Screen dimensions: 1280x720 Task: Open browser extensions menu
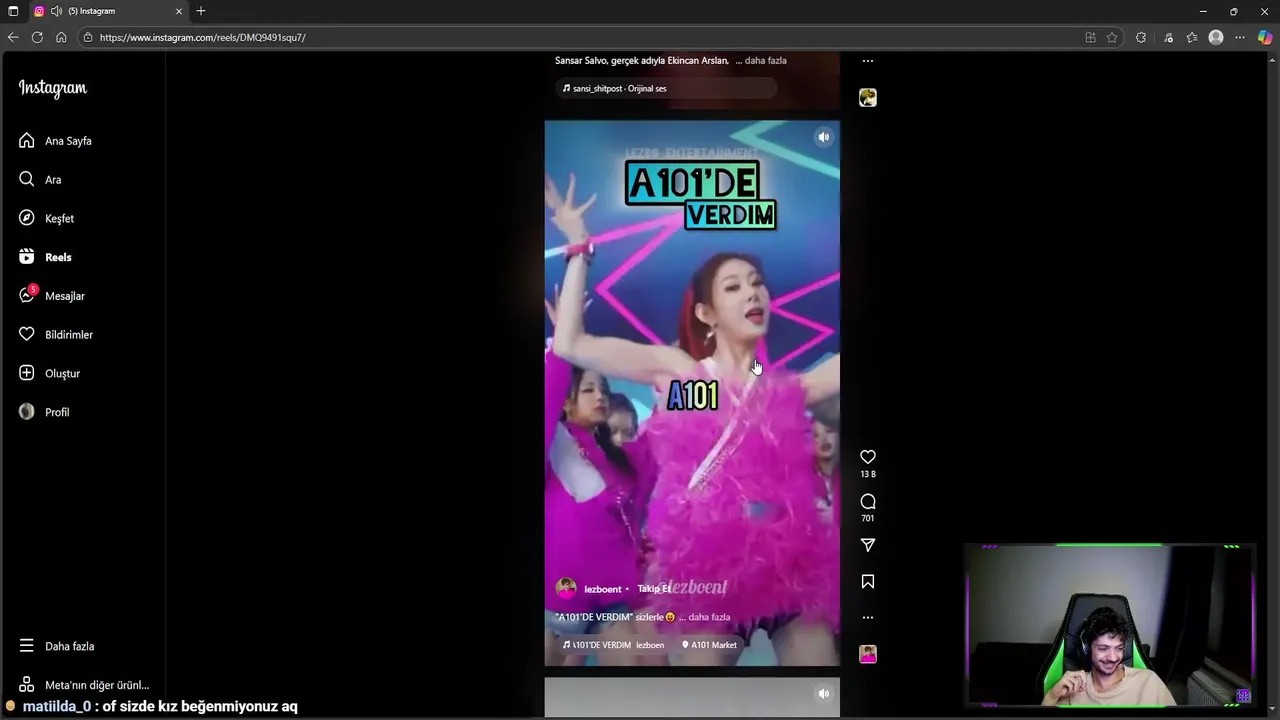1141,37
